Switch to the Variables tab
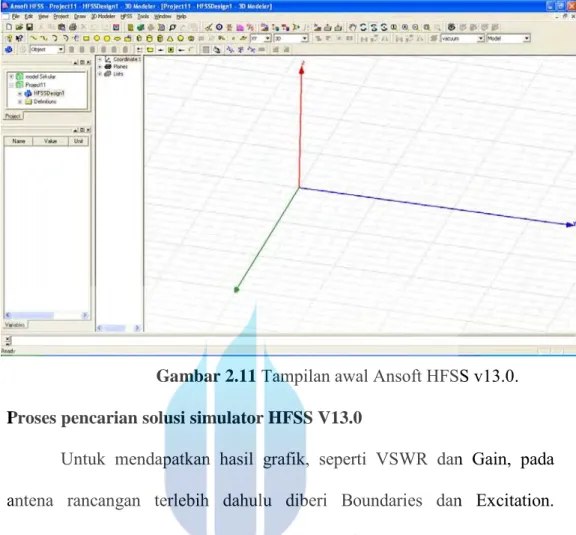This screenshot has width=576, height=535. (15, 325)
